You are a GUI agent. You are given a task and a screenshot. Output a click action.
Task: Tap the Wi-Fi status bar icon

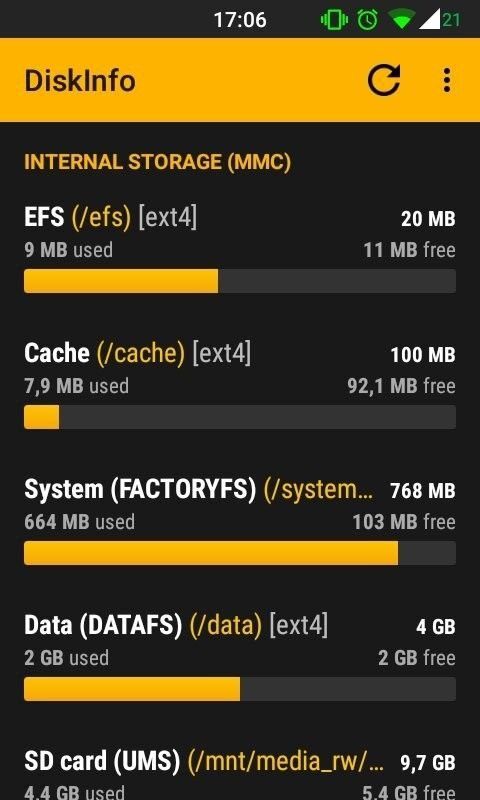[401, 20]
